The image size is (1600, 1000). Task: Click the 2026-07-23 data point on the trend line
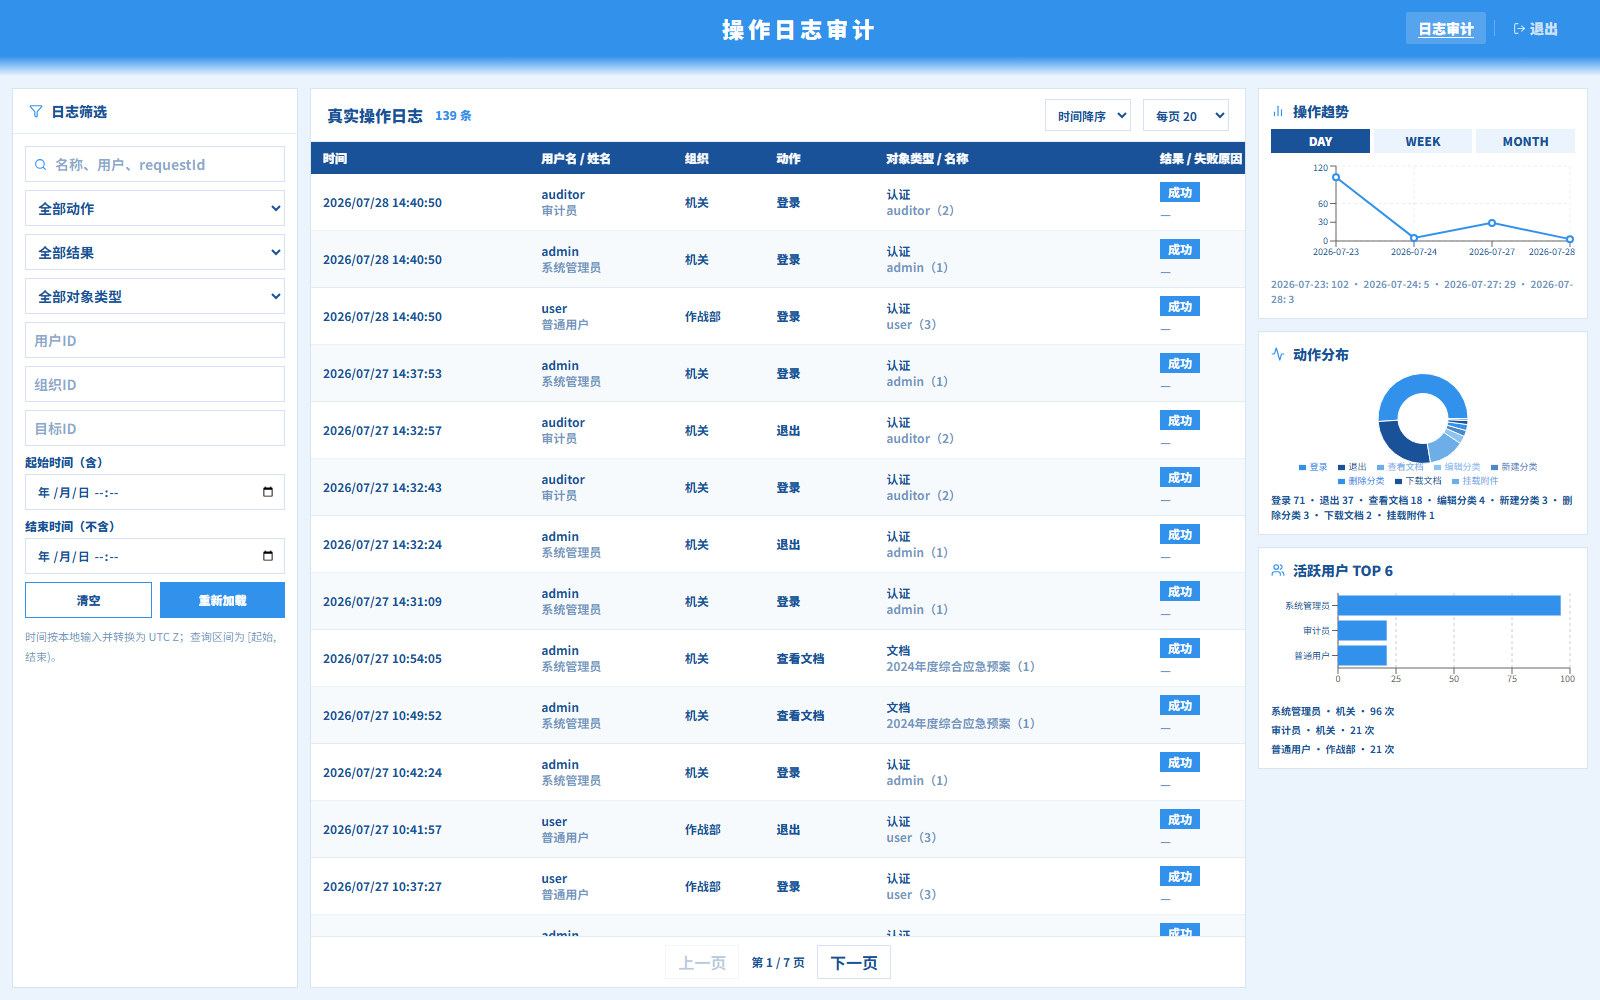tap(1336, 177)
